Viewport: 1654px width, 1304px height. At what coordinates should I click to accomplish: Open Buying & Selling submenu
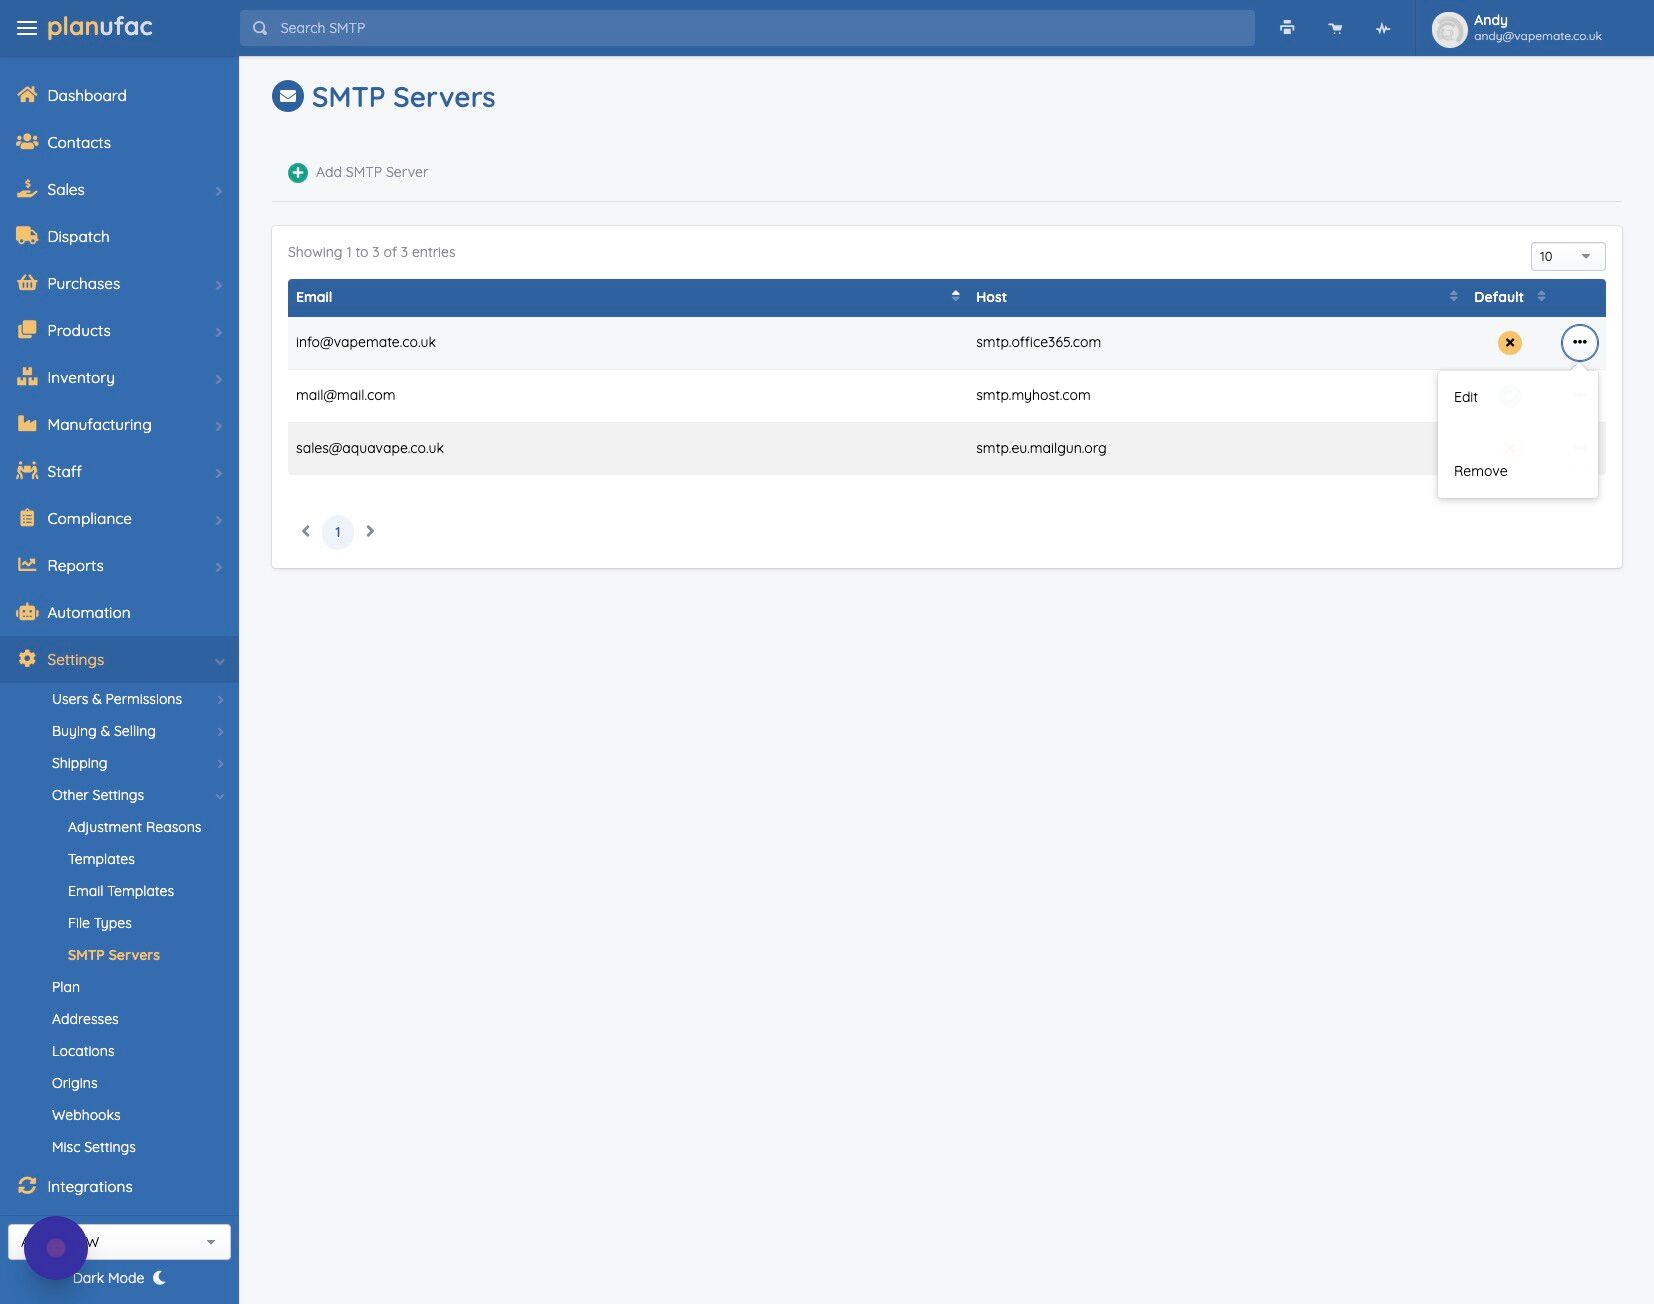[104, 731]
